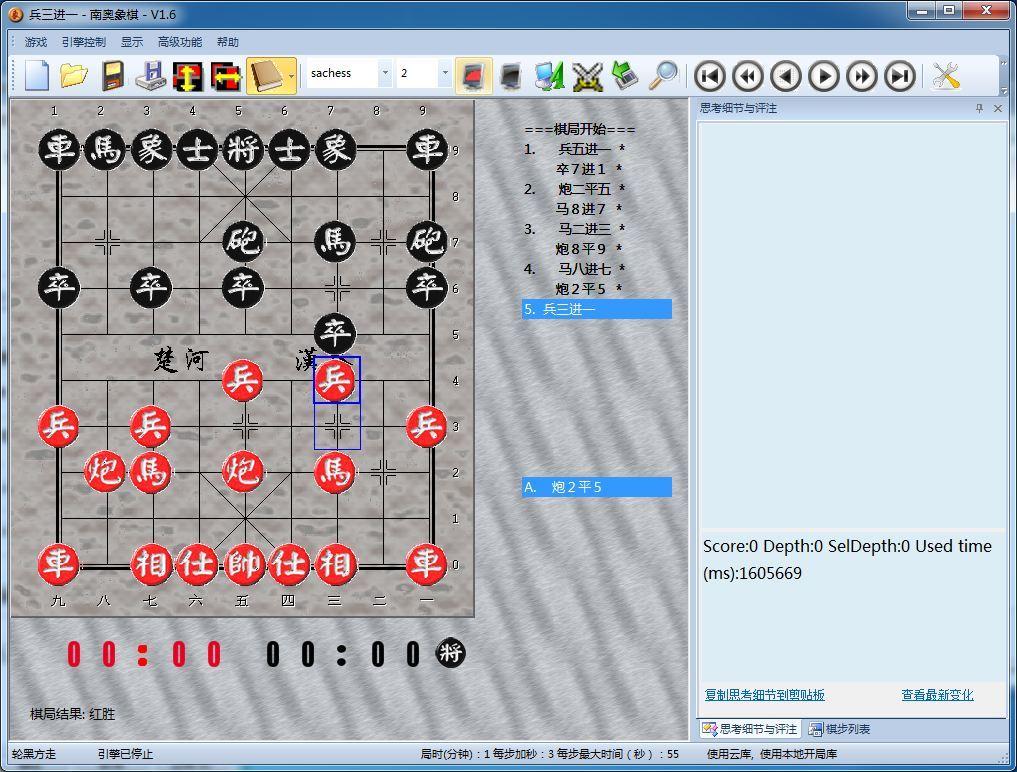Click the new game blank page icon
This screenshot has width=1017, height=772.
point(37,76)
